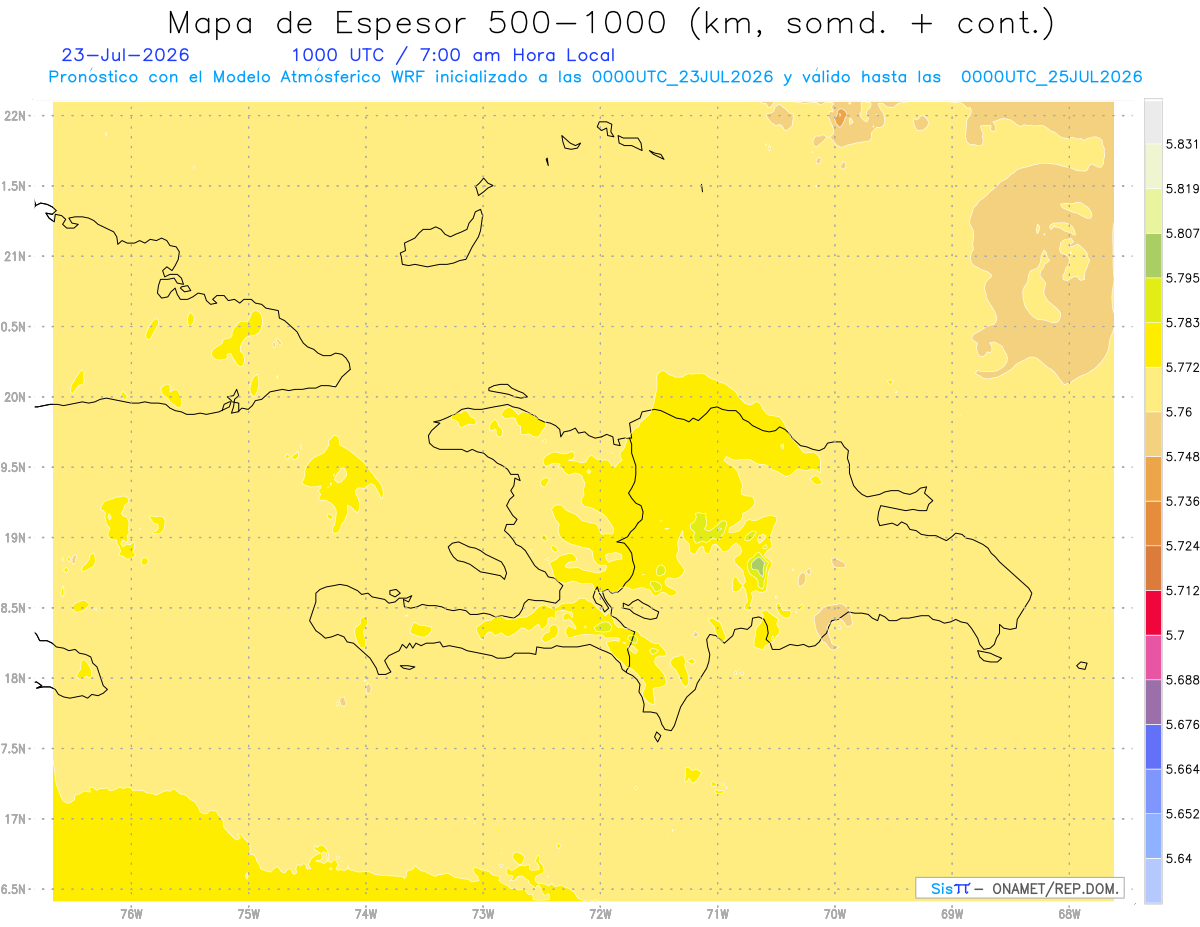The image size is (1200, 927).
Task: Click the latitude label "22N"
Action: [15, 116]
